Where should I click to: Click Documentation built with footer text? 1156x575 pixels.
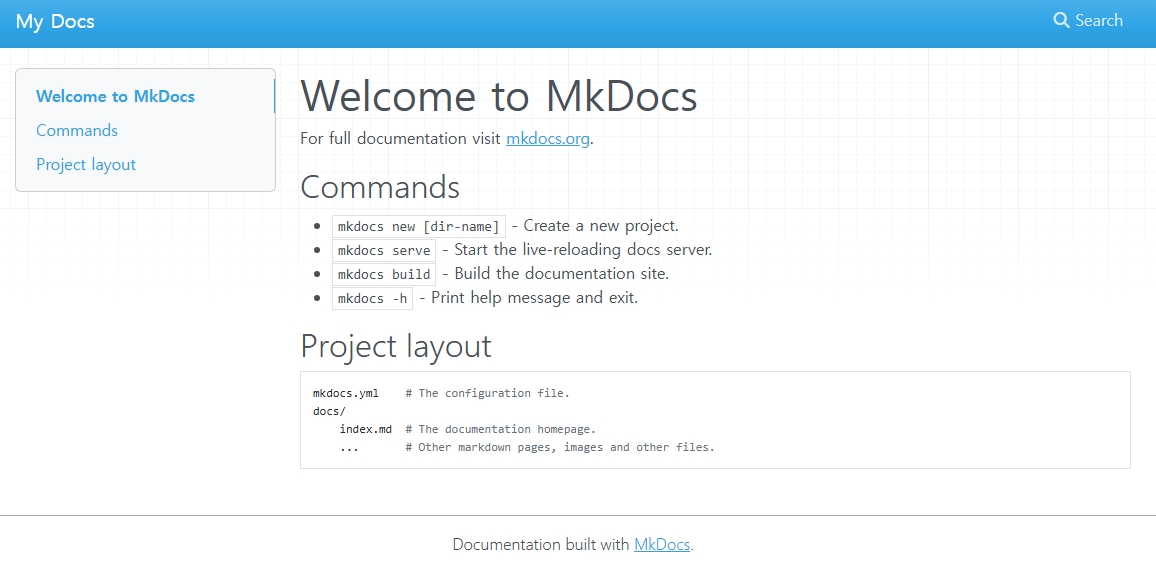click(541, 545)
